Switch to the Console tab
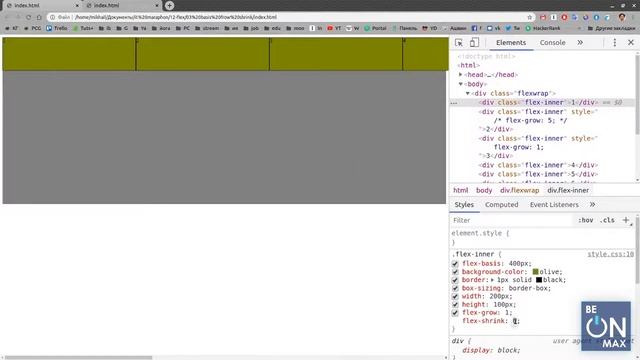 point(552,42)
